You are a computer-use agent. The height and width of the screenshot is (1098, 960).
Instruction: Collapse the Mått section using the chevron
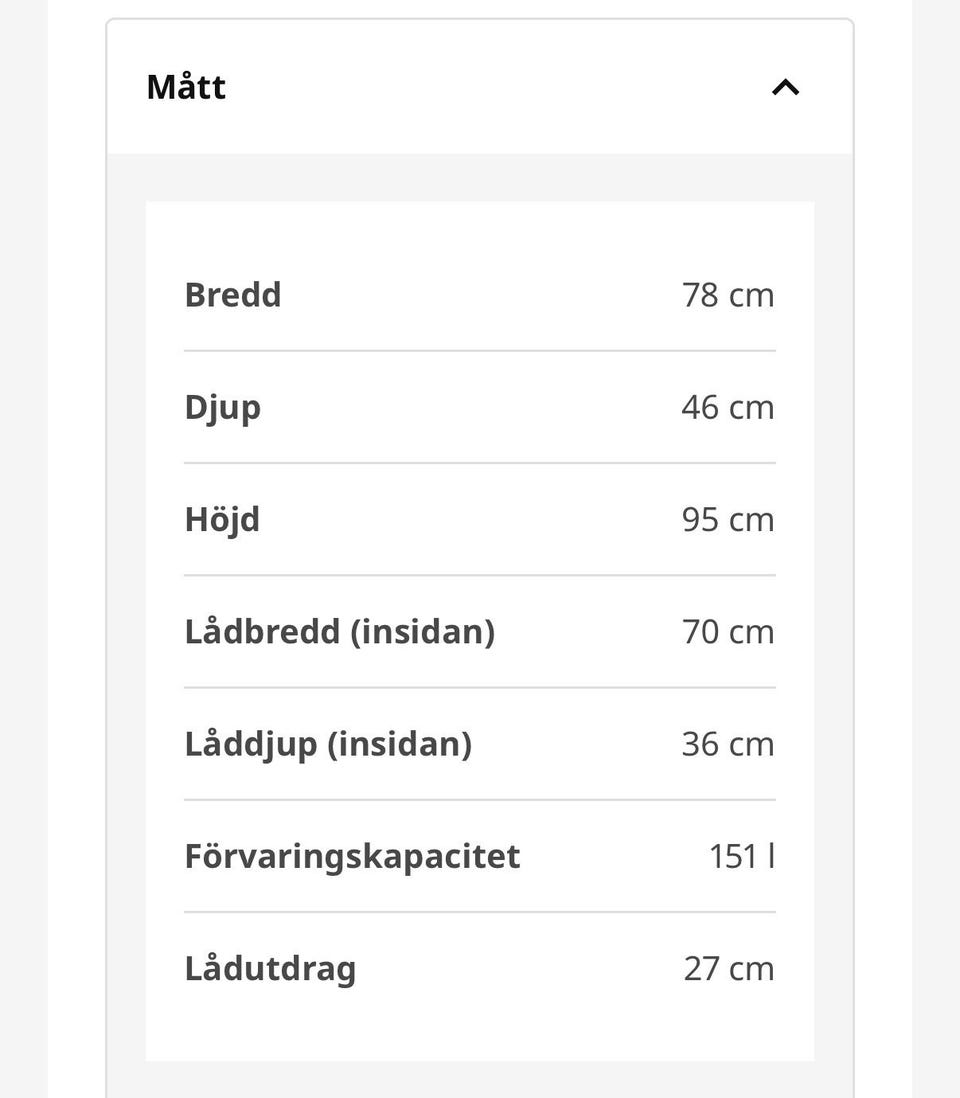(x=785, y=88)
